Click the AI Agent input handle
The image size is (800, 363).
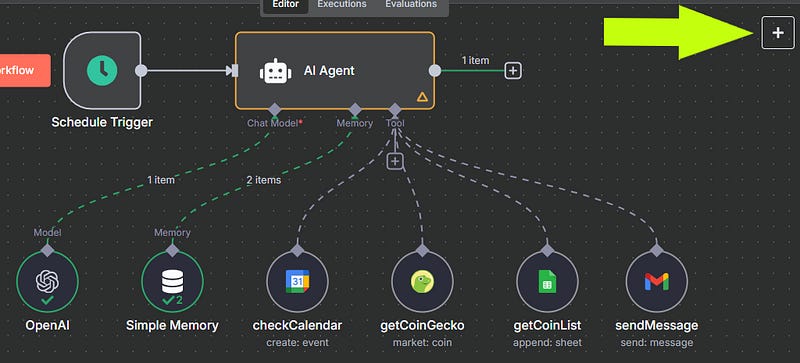235,70
